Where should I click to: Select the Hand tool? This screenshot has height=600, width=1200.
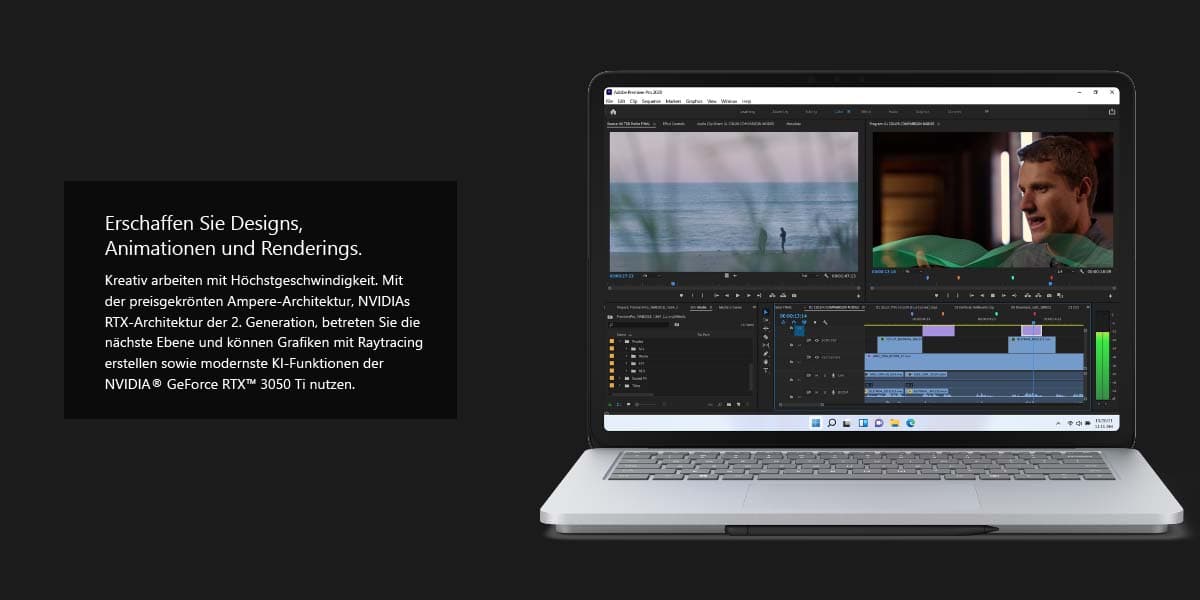point(766,362)
